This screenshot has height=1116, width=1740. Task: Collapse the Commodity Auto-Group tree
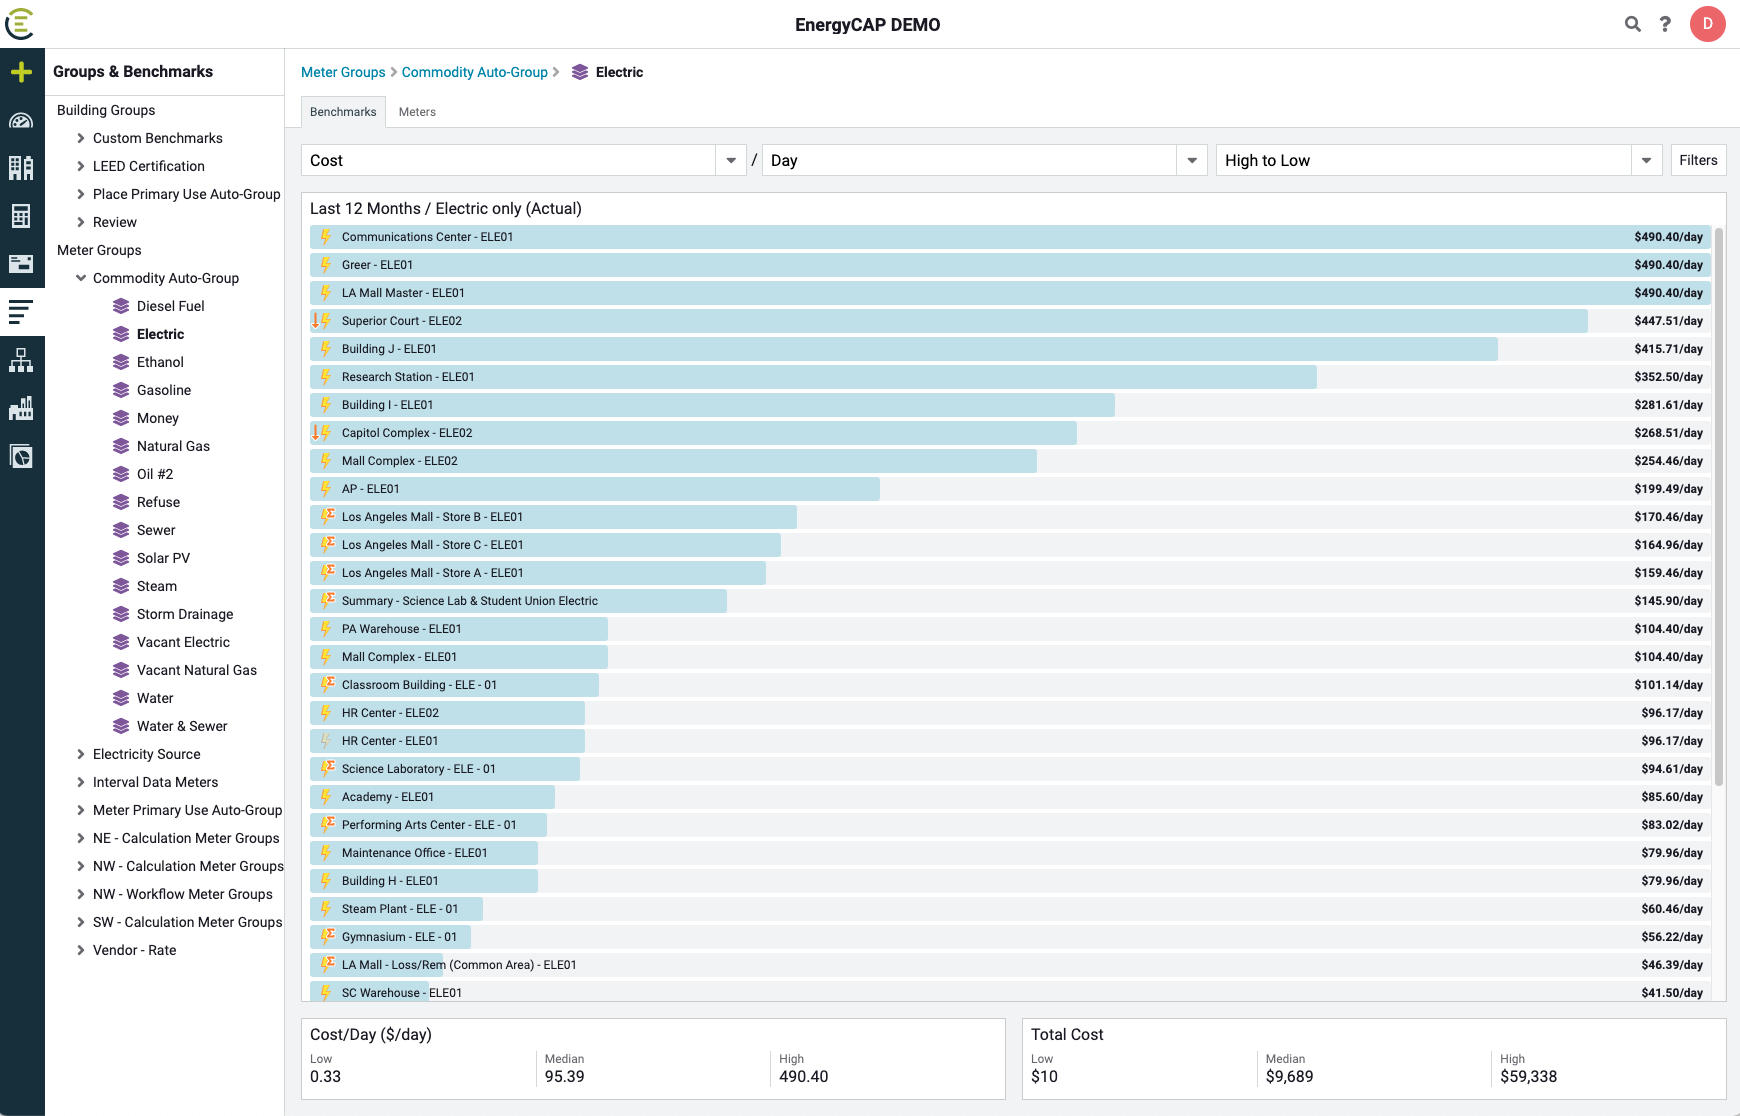(x=81, y=278)
